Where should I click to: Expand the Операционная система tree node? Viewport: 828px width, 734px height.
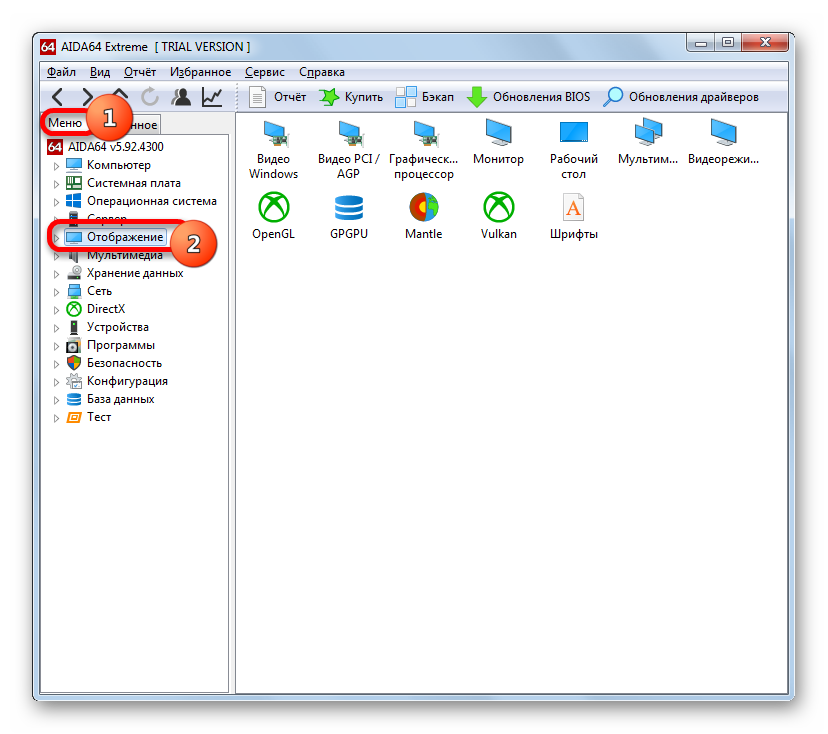coord(57,202)
